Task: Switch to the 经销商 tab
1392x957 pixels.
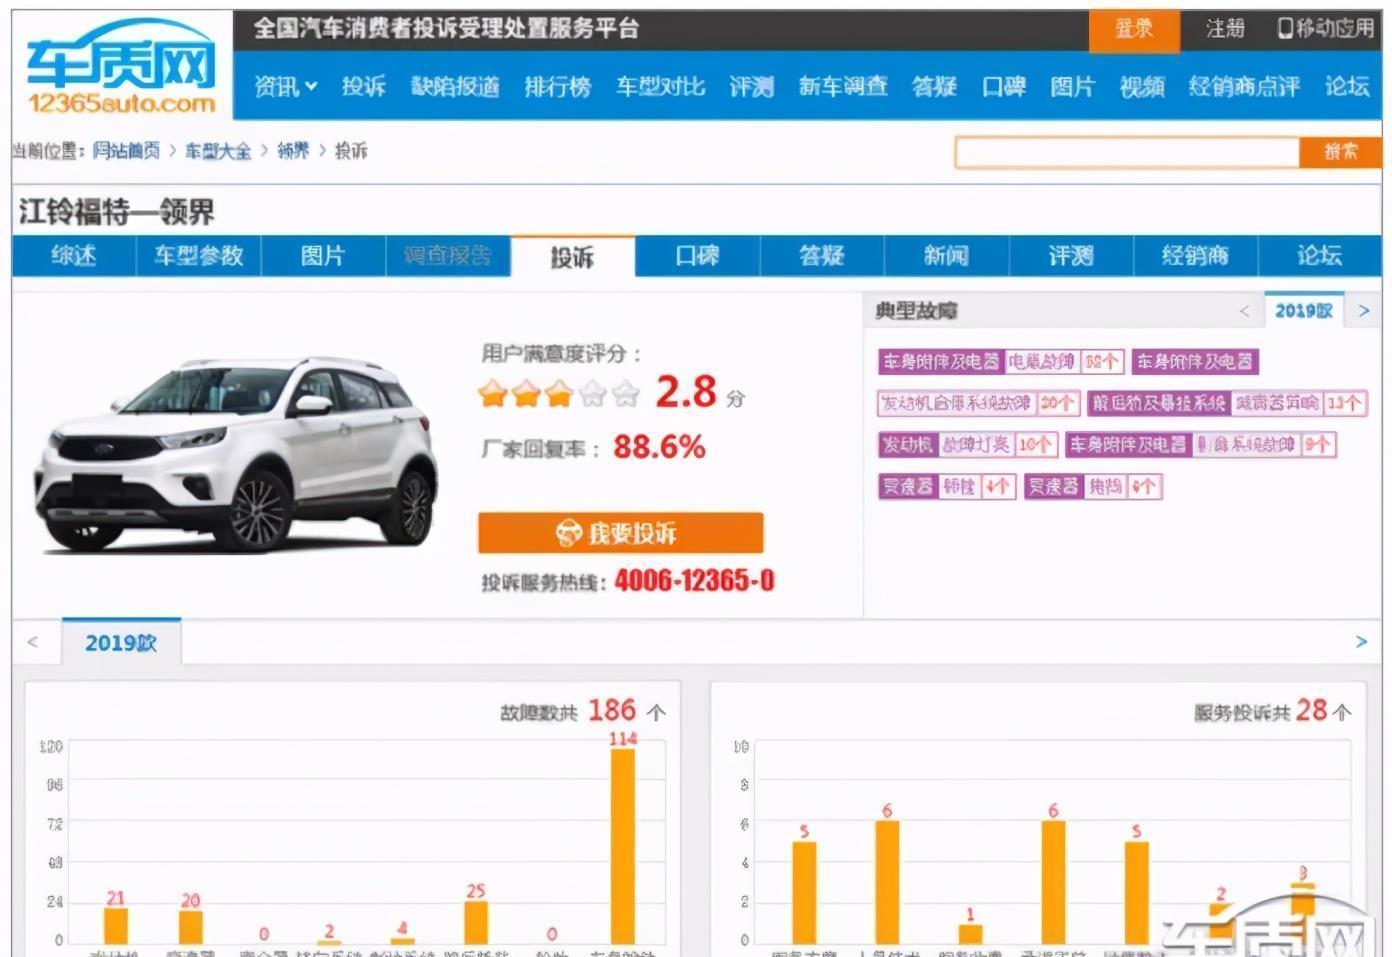Action: click(1195, 256)
